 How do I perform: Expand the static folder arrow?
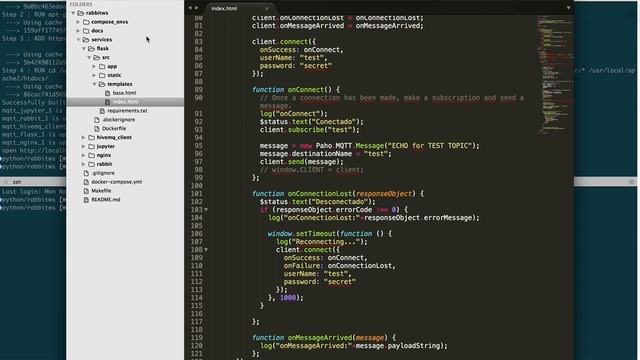(94, 76)
